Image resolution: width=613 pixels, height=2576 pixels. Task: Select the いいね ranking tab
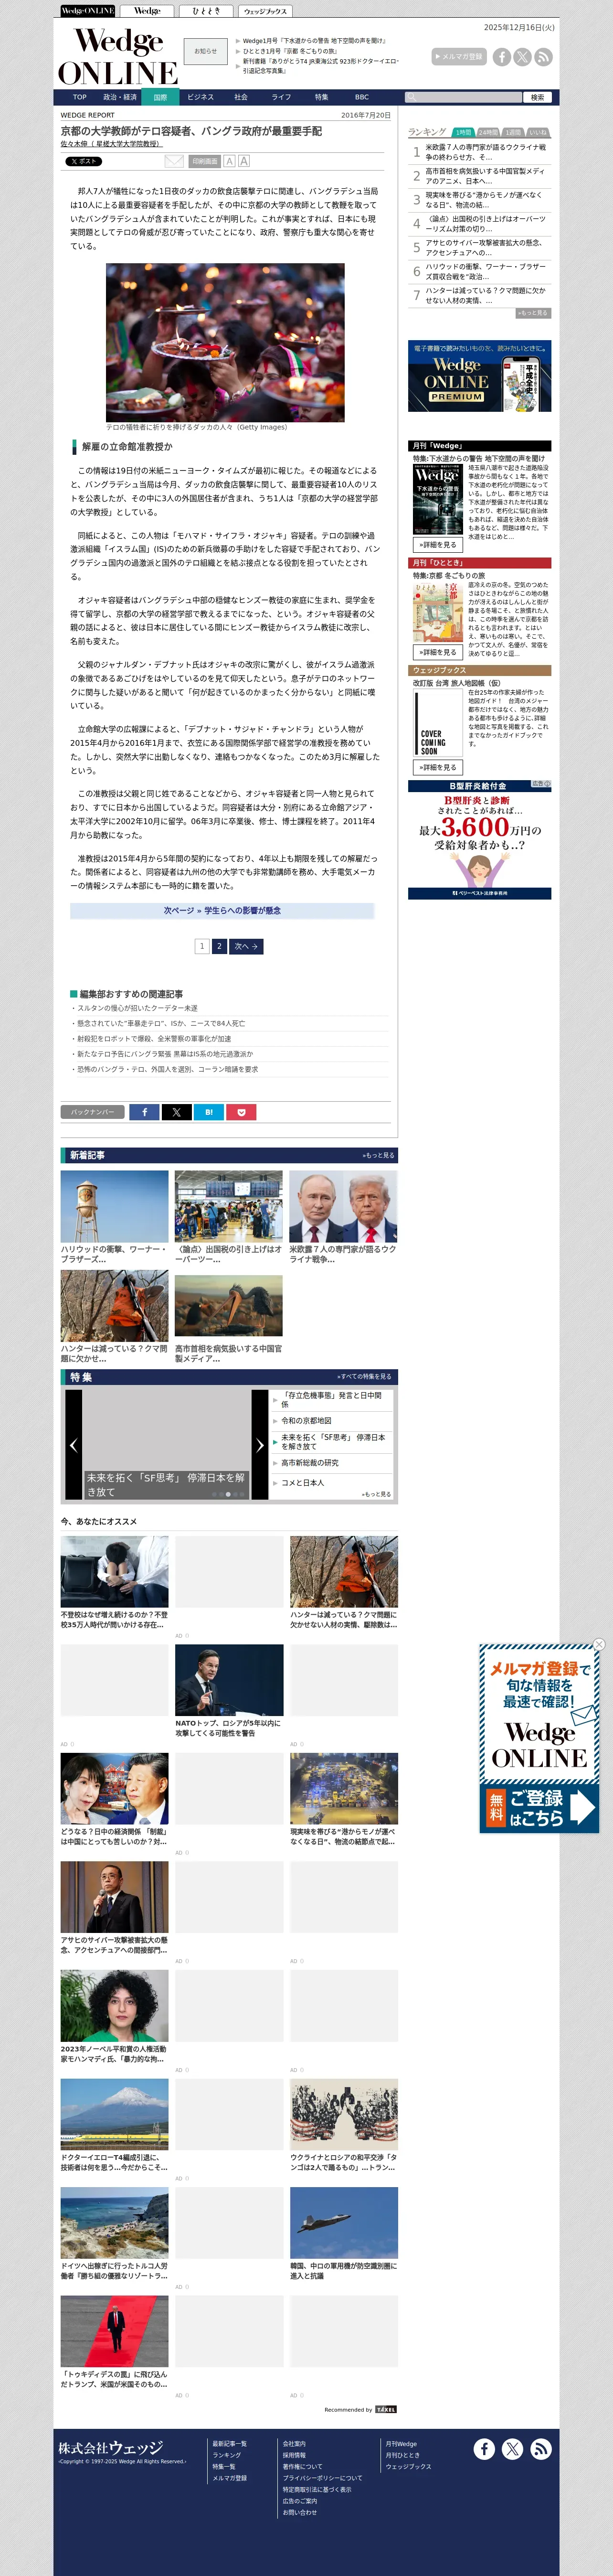tap(538, 132)
